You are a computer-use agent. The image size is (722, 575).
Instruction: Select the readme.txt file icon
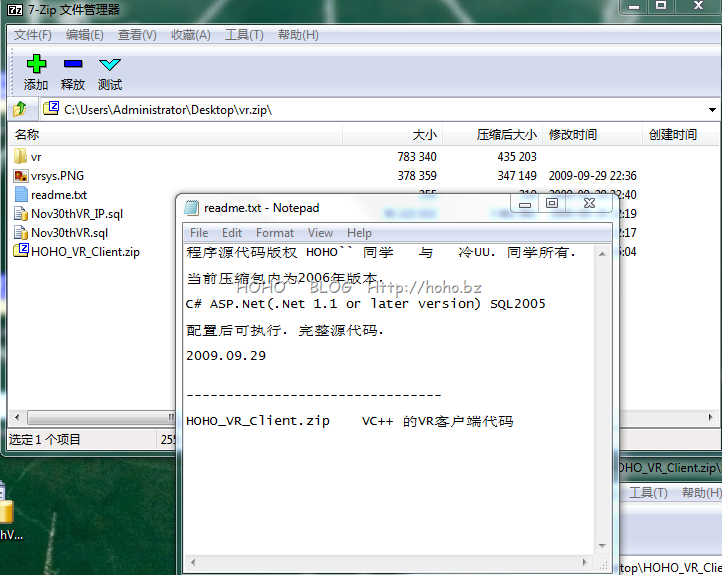click(x=21, y=194)
